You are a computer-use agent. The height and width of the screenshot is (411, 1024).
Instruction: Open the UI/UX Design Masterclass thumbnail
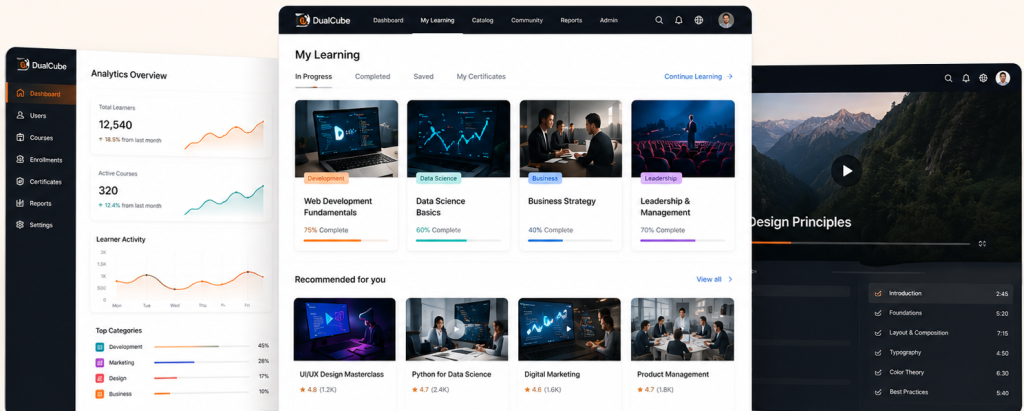pyautogui.click(x=345, y=329)
